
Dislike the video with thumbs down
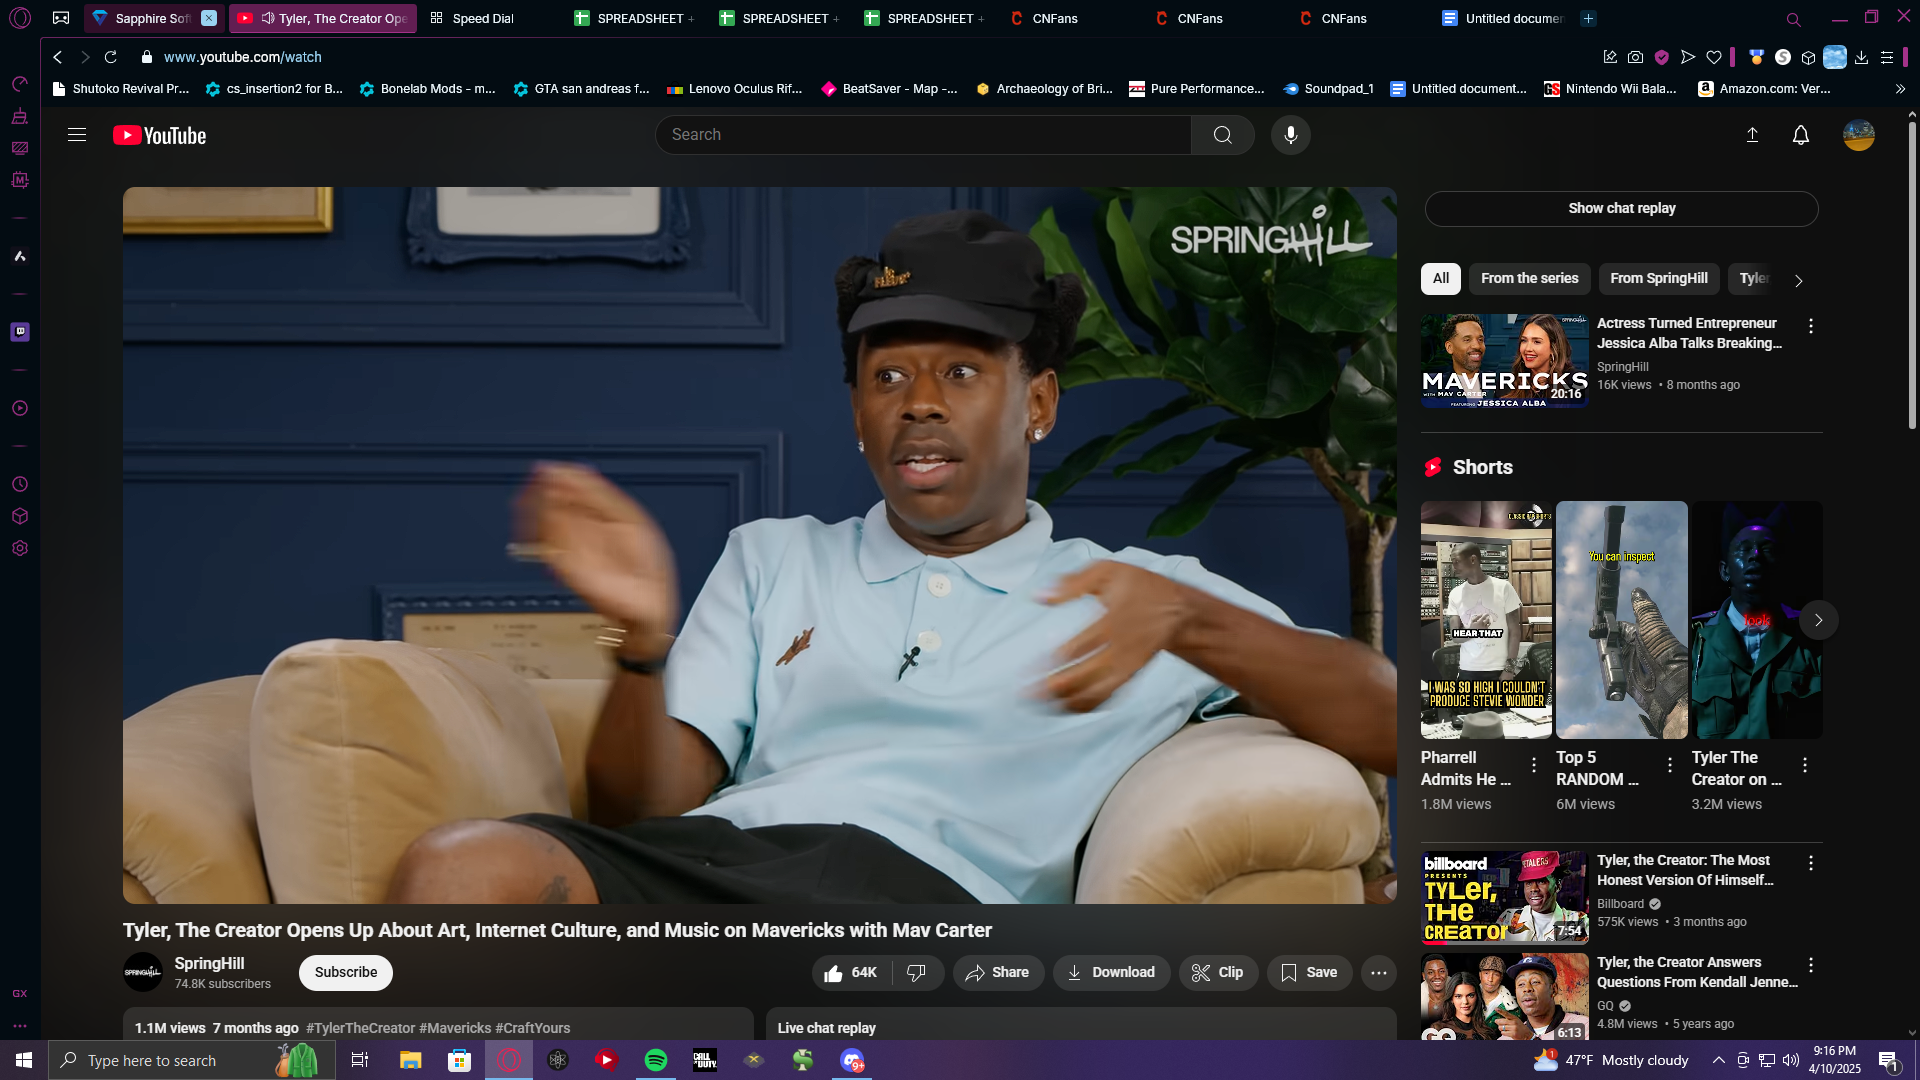916,972
